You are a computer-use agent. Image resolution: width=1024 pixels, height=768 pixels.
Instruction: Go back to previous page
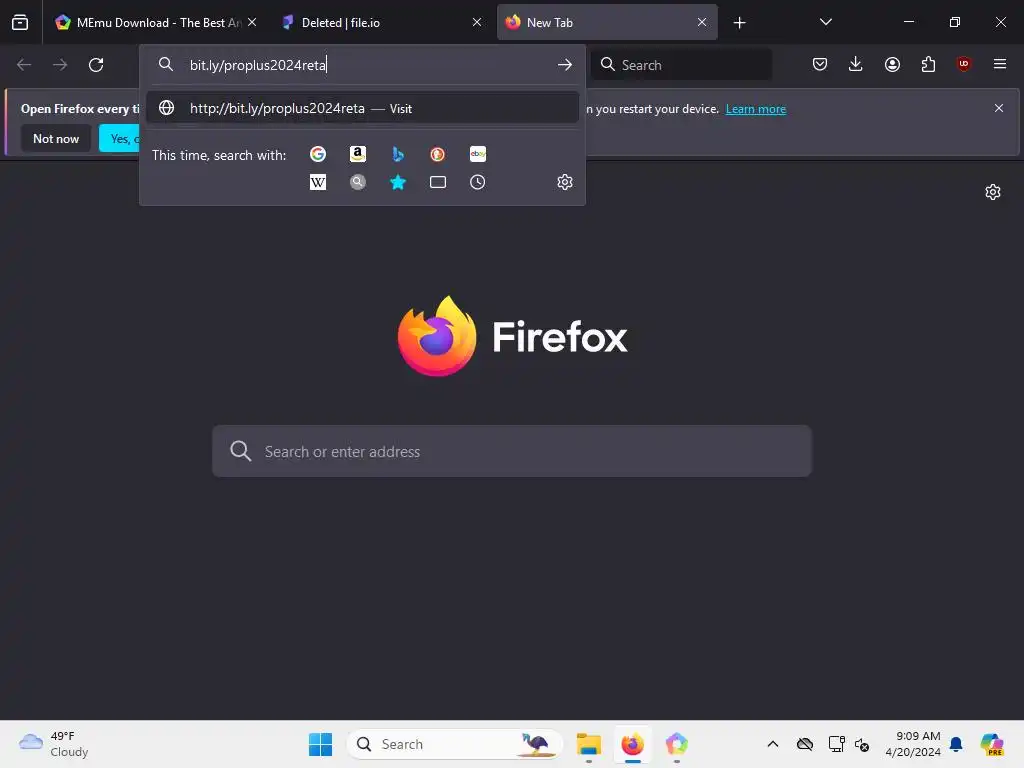coord(24,65)
